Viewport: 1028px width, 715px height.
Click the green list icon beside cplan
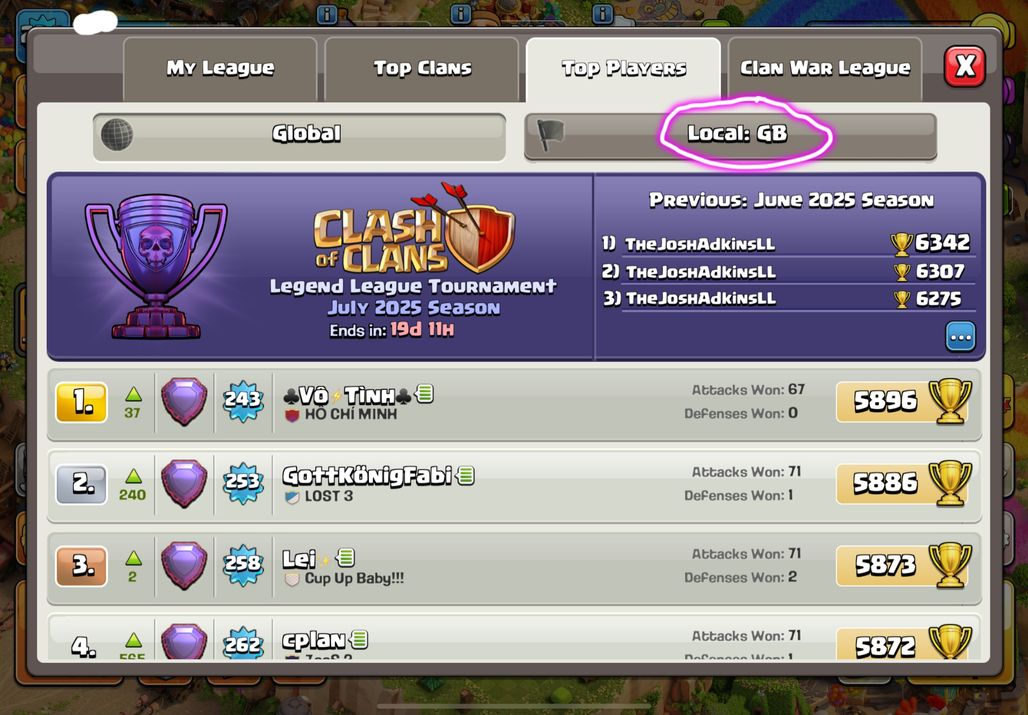pos(359,639)
